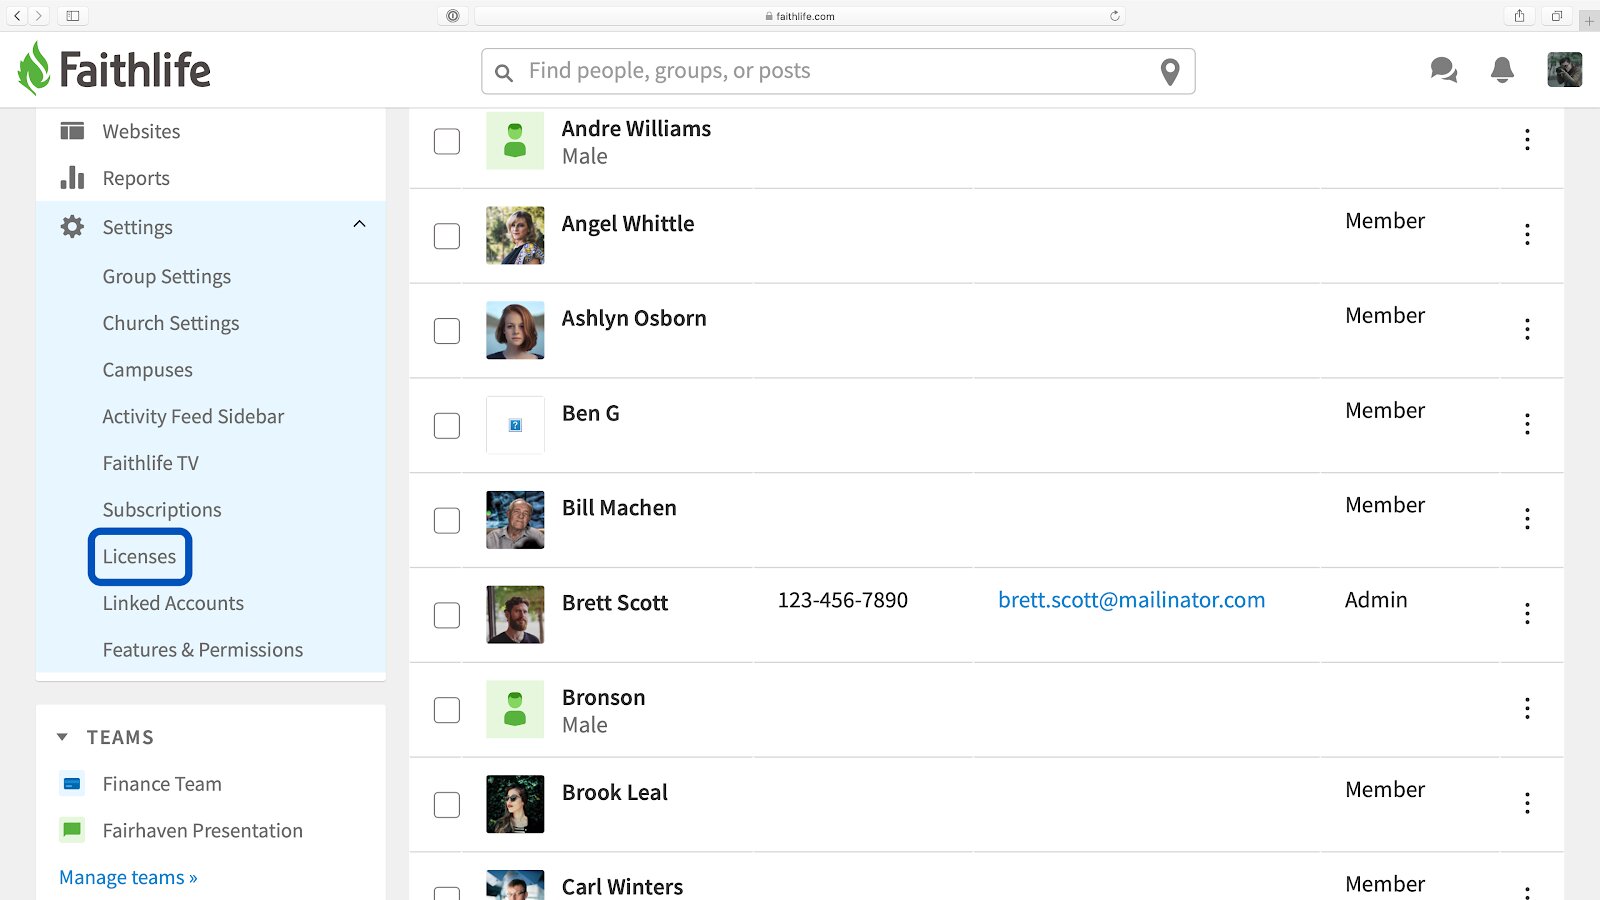
Task: Open Websites in sidebar
Action: click(141, 131)
